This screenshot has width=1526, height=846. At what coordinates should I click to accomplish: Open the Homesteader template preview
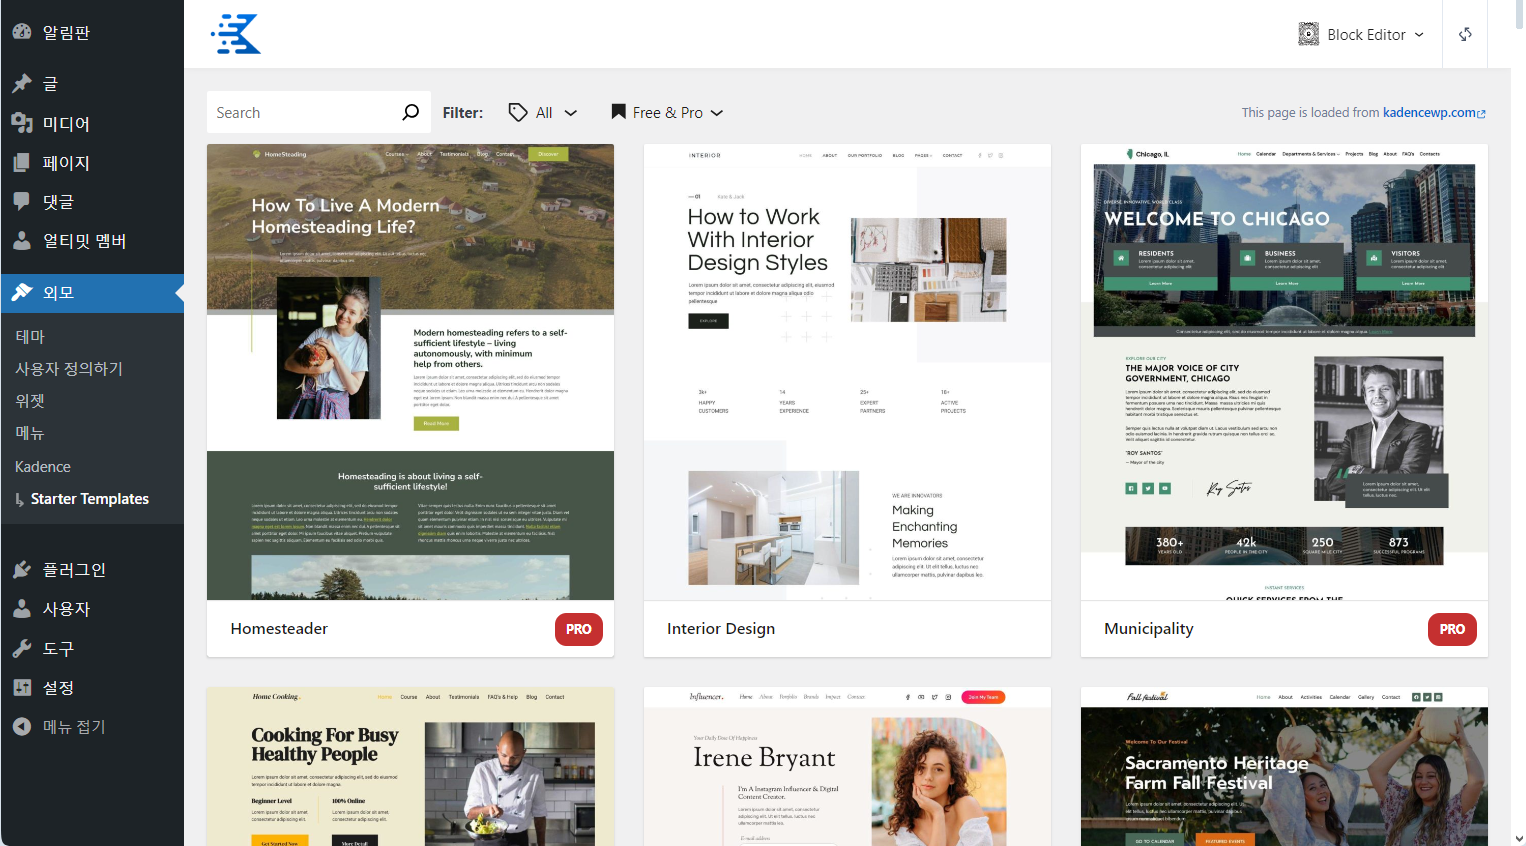point(410,372)
